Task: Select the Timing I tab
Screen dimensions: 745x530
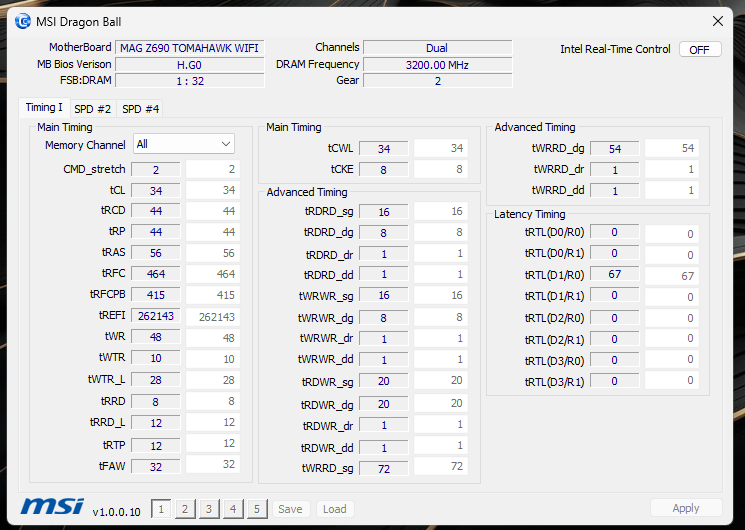Action: 44,107
